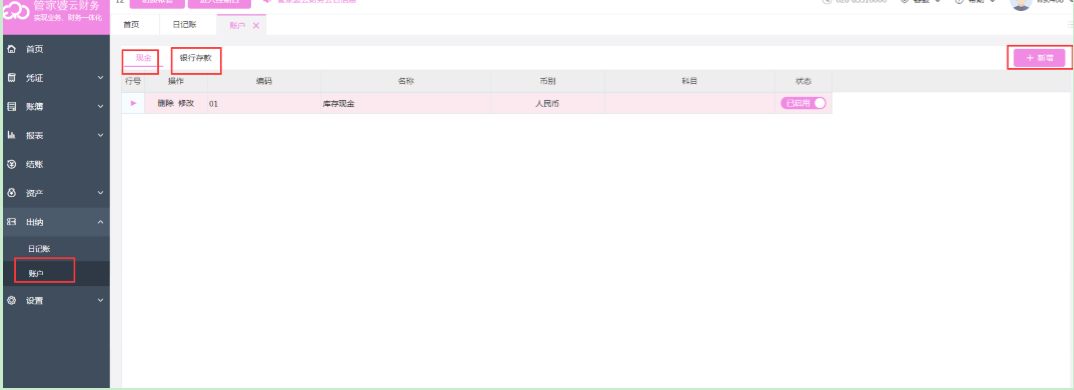Screen dimensions: 1074x390
Task: Open the 账簿 ledger sidebar icon
Action: coord(11,107)
